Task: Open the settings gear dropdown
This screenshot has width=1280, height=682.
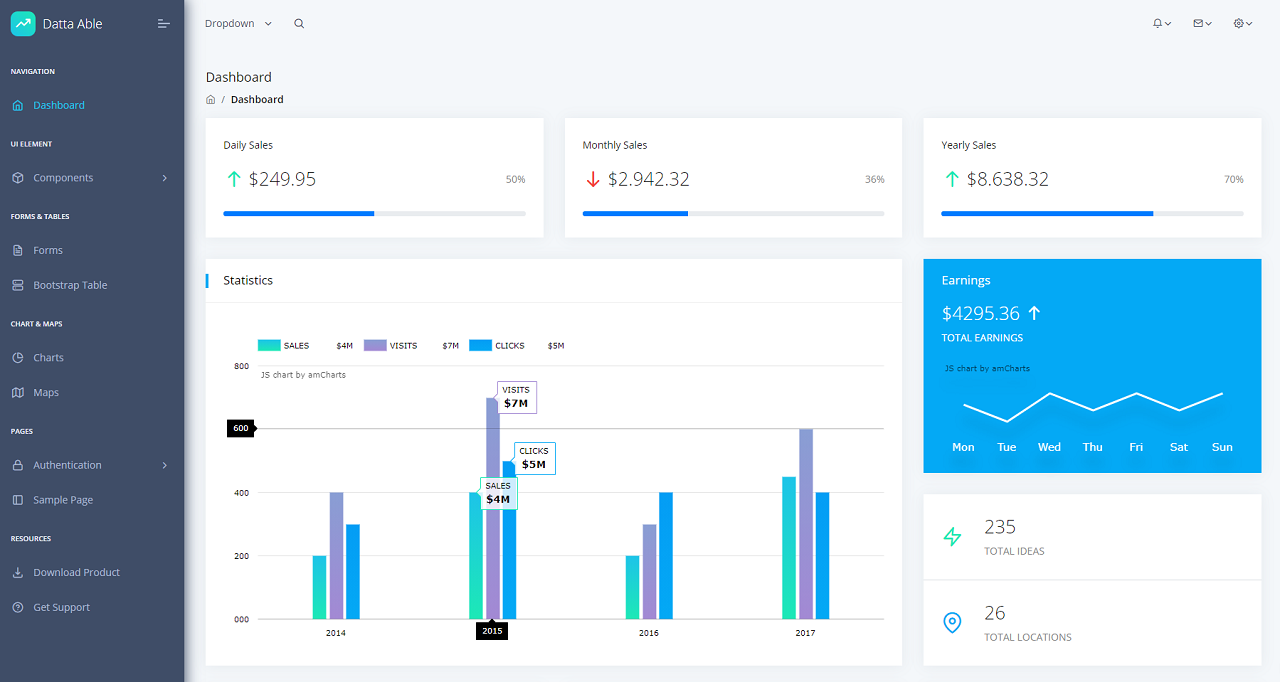Action: 1238,23
